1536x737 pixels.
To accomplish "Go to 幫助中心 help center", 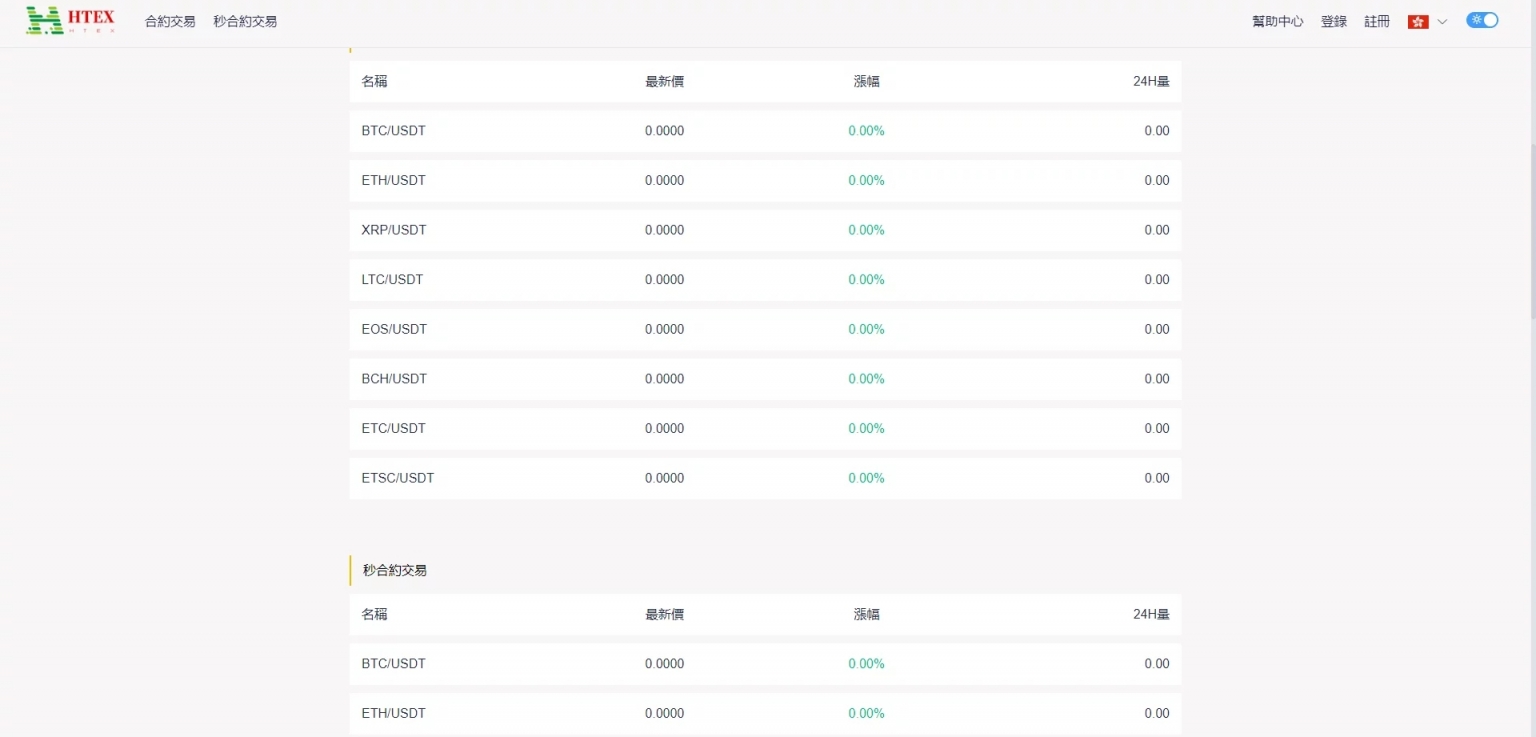I will click(x=1277, y=21).
